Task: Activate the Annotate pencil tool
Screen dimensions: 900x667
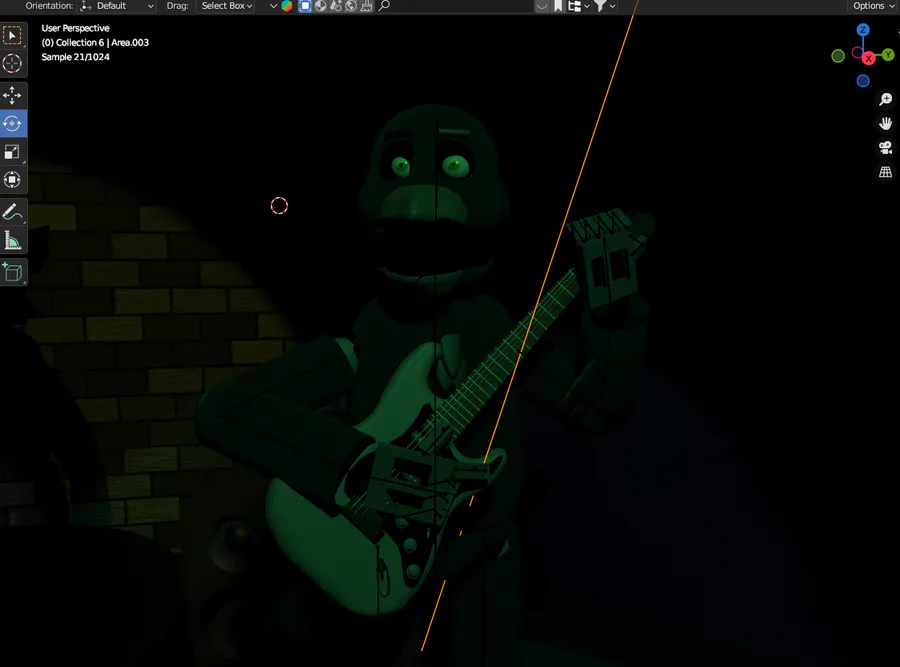Action: (x=12, y=212)
